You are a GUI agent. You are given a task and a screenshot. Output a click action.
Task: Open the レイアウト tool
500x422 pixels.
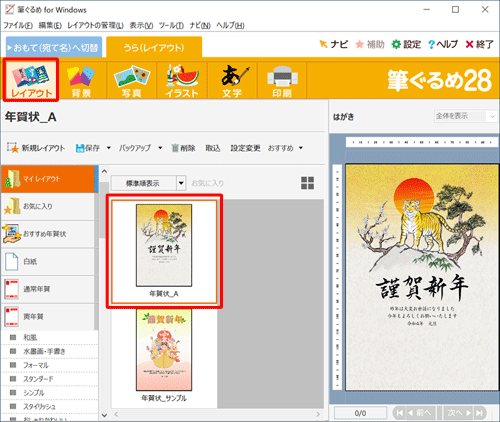(31, 80)
